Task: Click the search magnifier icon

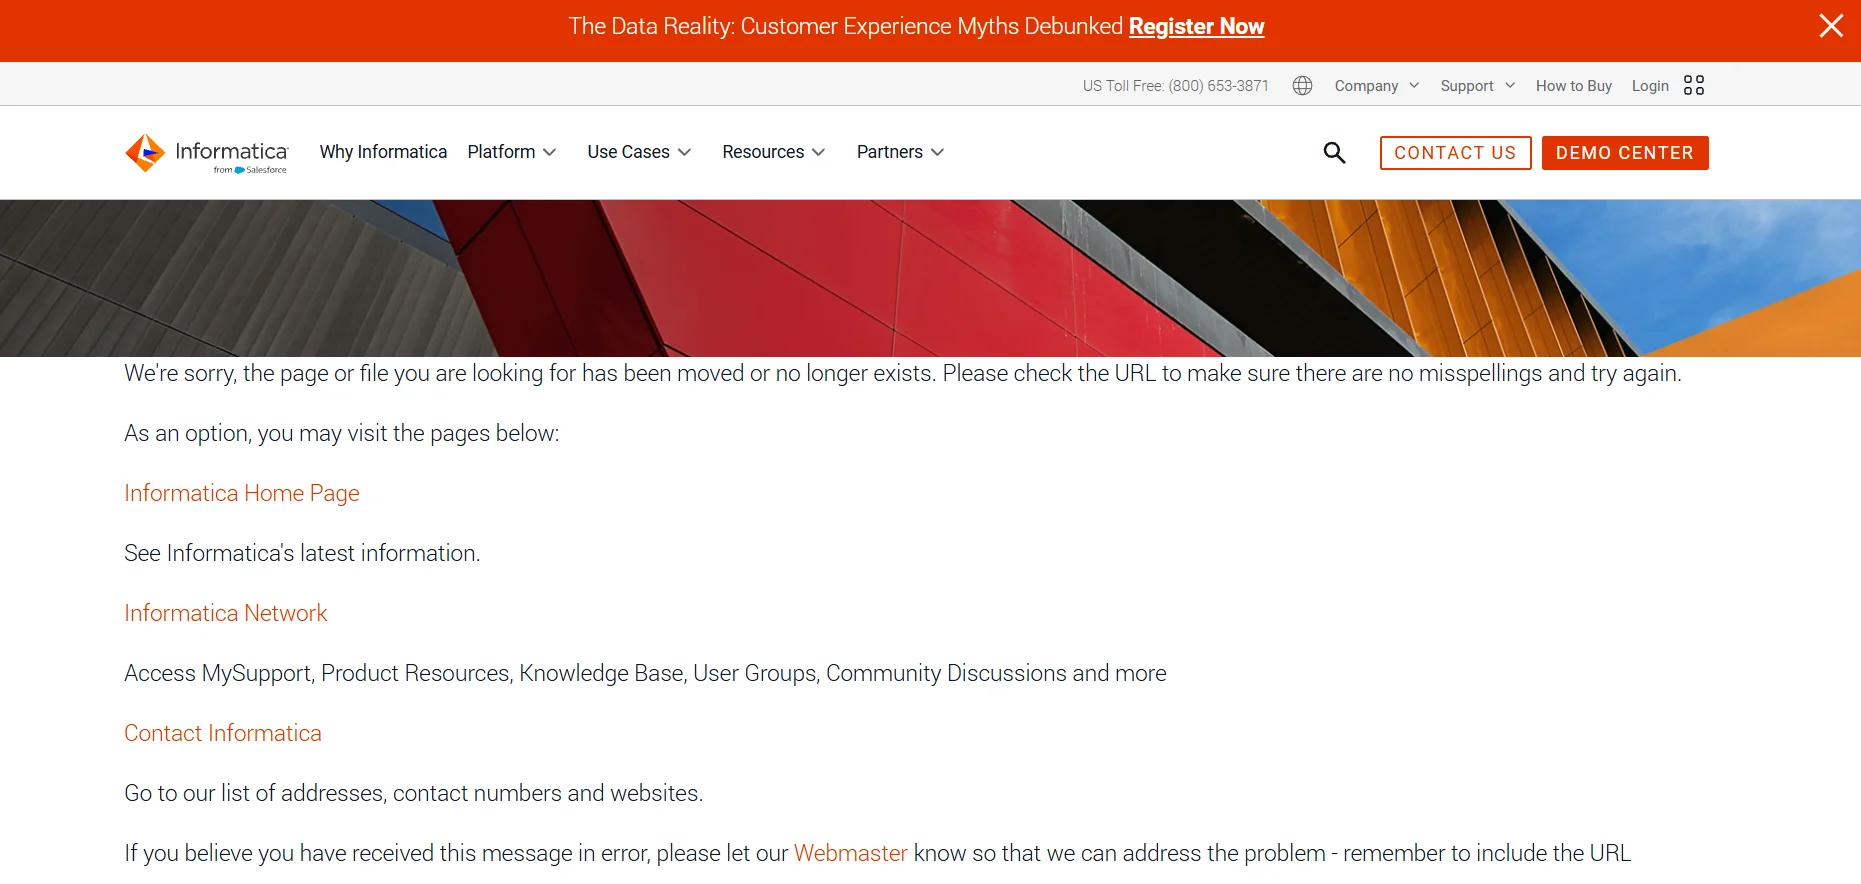Action: [x=1334, y=153]
